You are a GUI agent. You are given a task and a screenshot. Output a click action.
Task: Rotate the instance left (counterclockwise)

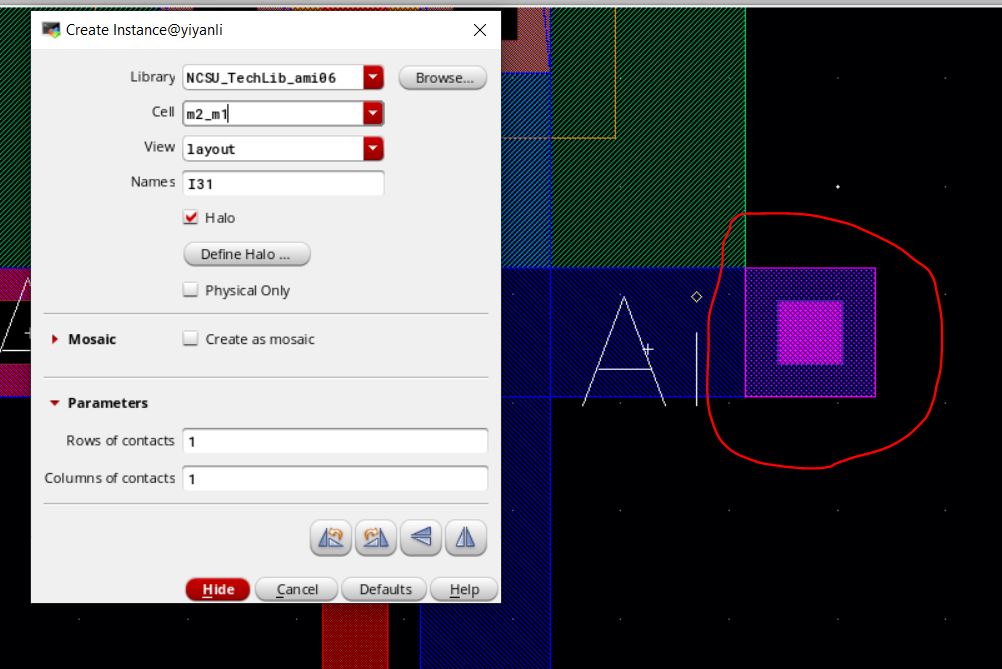coord(333,538)
